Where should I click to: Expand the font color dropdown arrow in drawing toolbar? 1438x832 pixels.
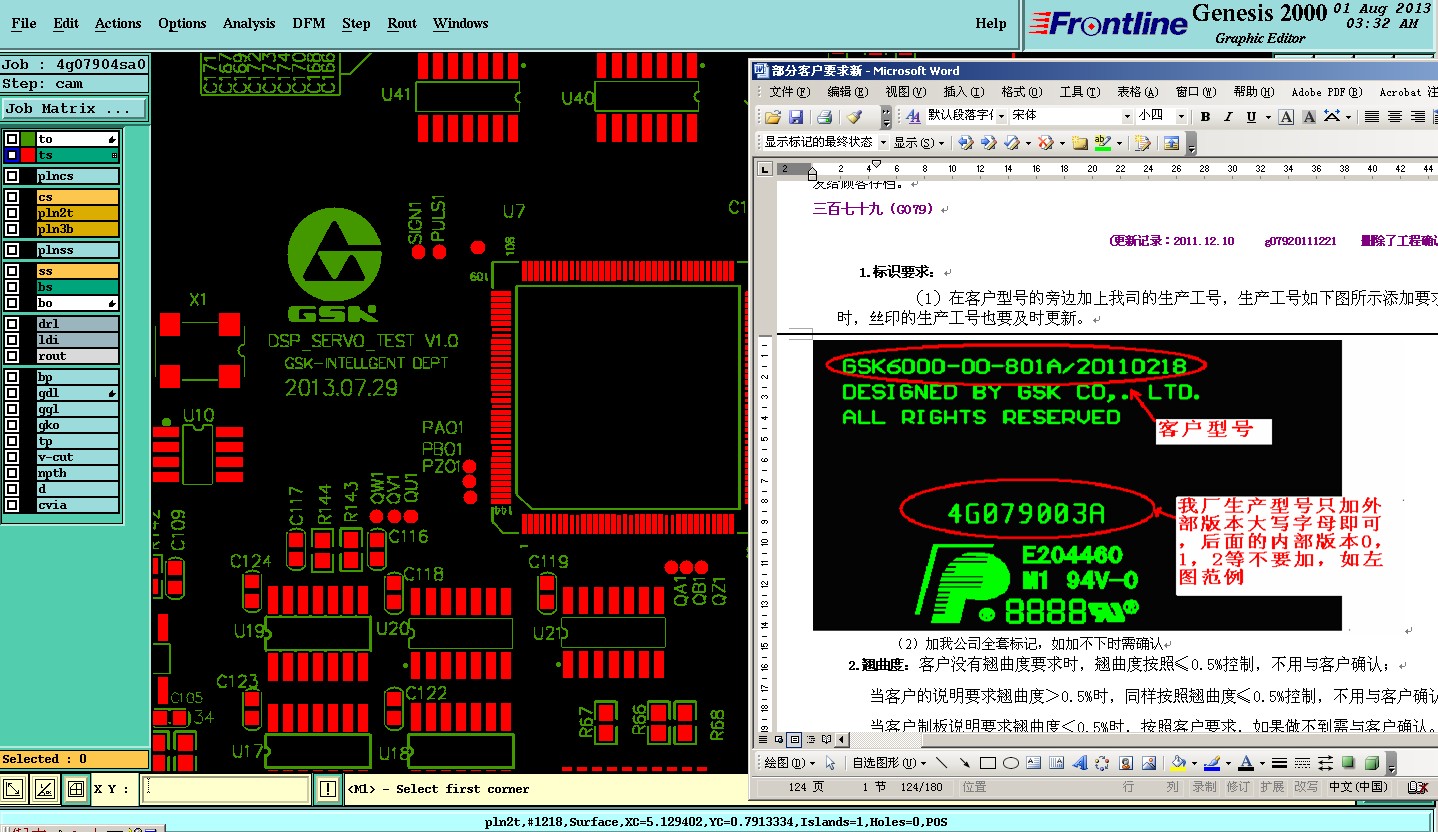pos(1260,763)
